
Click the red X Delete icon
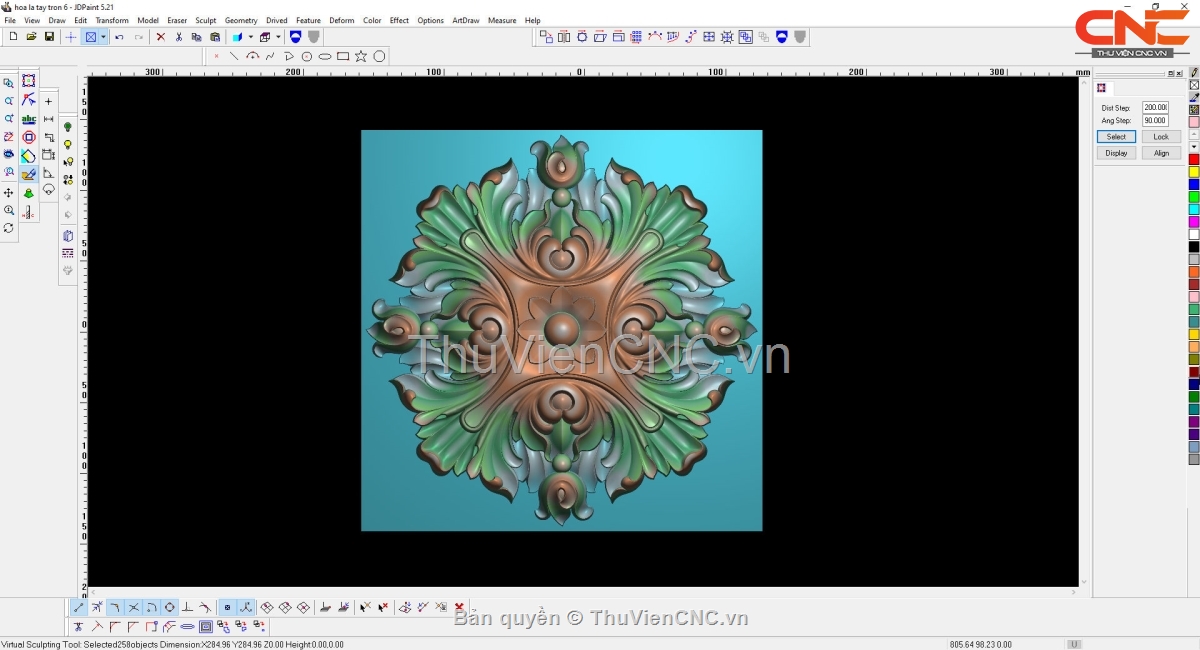[160, 37]
